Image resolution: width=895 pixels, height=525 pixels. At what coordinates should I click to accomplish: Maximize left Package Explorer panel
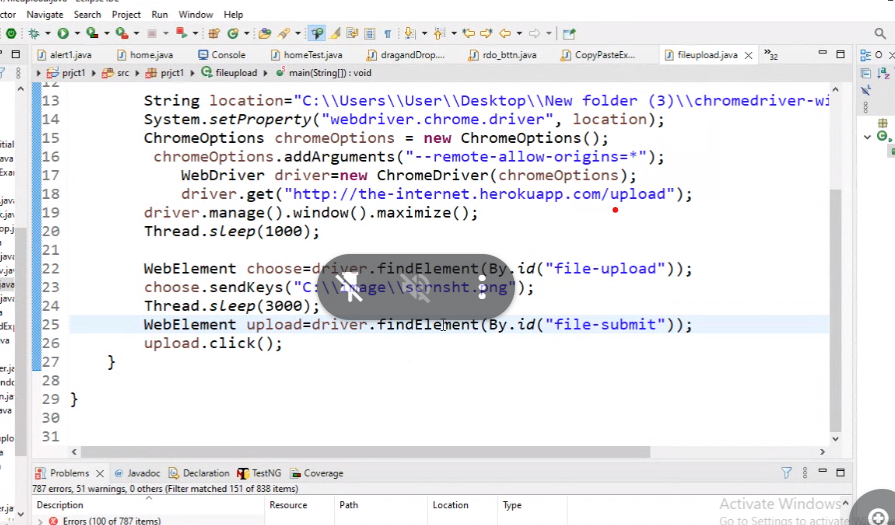(16, 54)
